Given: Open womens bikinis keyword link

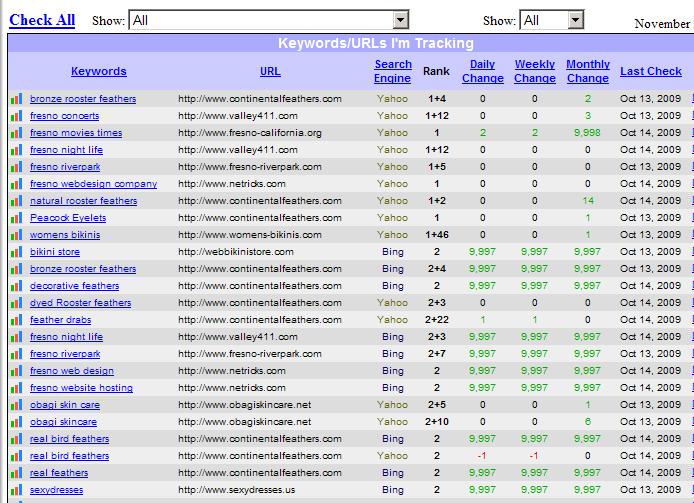Looking at the screenshot, I should [x=65, y=235].
